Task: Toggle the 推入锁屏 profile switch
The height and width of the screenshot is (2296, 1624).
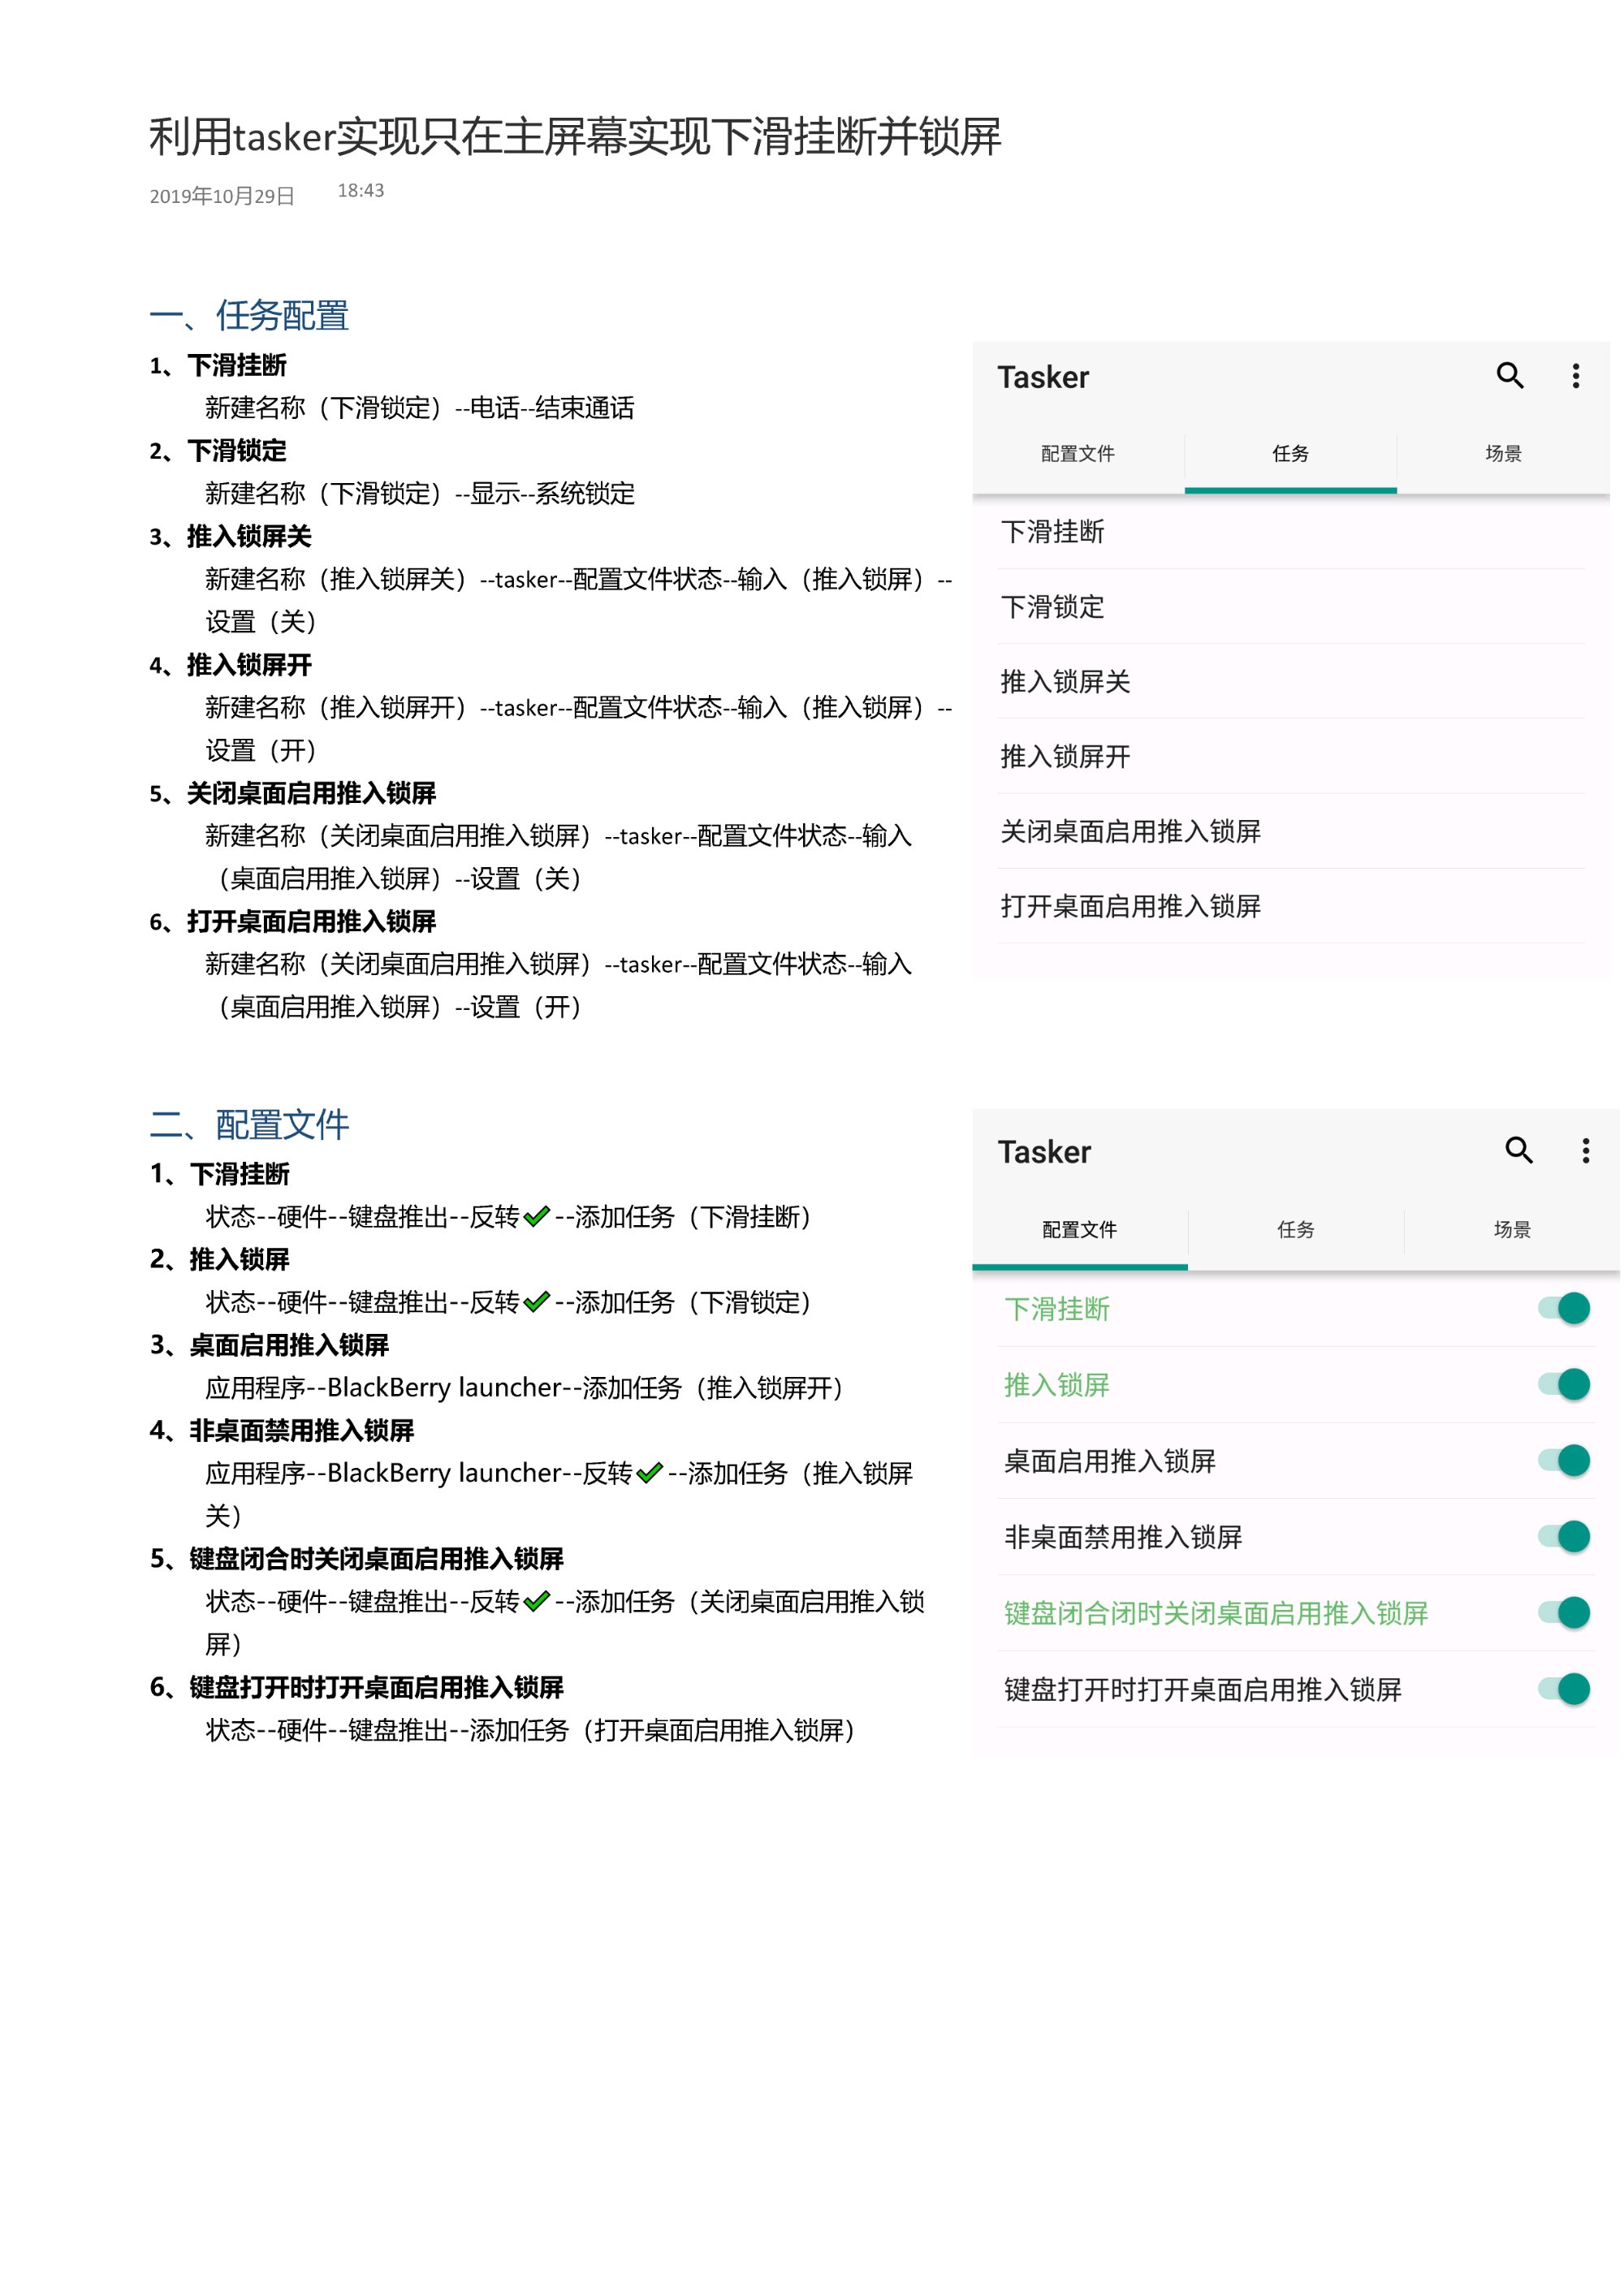Action: pos(1566,1384)
